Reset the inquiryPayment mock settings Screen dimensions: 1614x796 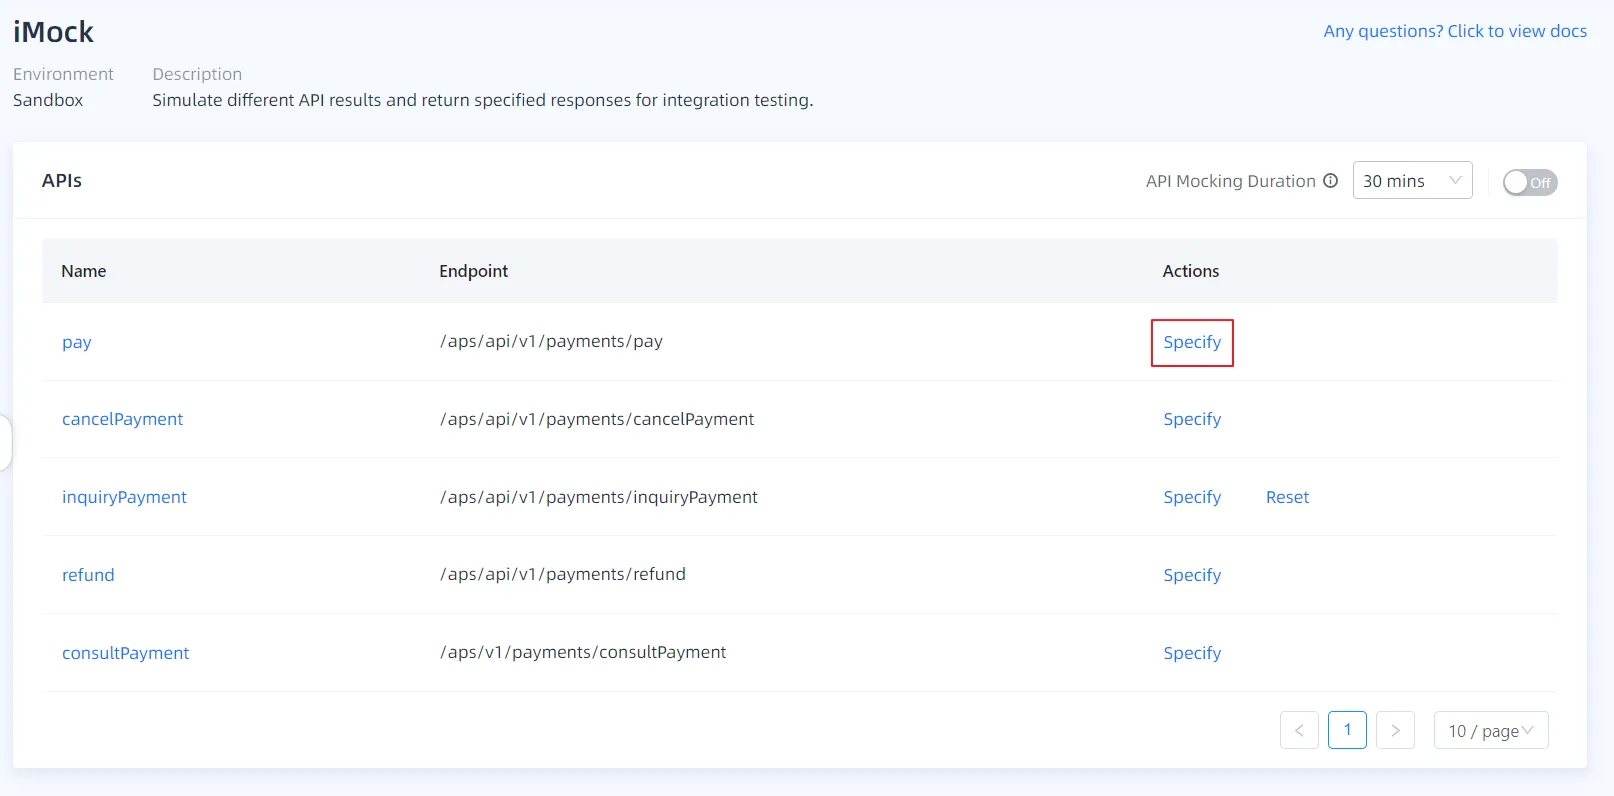pyautogui.click(x=1287, y=497)
